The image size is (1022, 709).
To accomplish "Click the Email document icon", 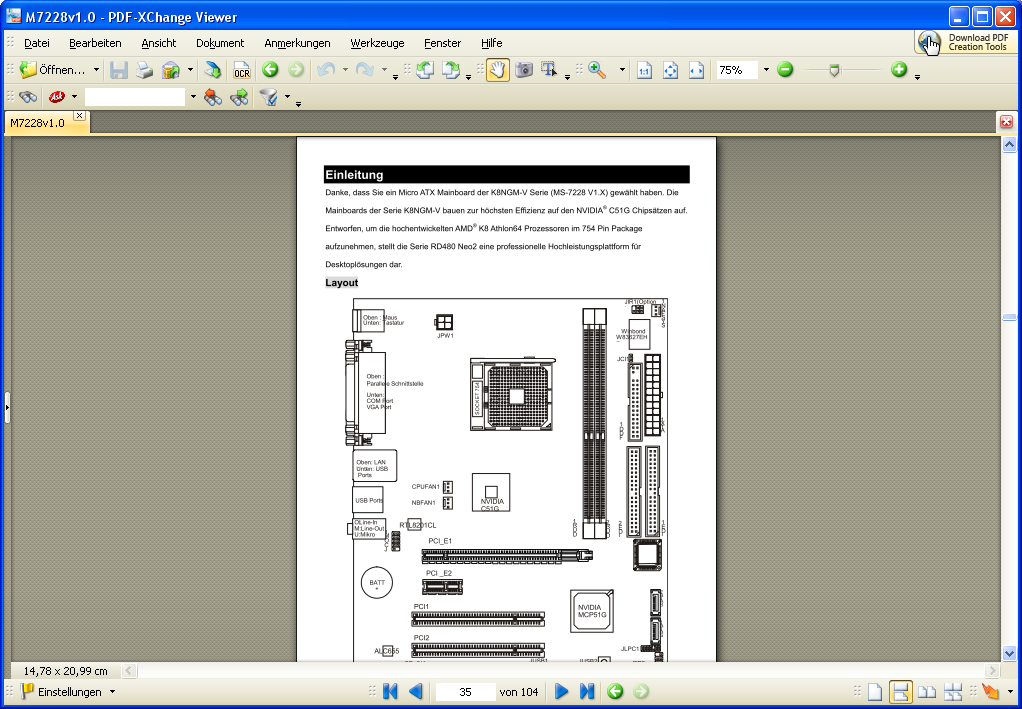I will tap(171, 70).
